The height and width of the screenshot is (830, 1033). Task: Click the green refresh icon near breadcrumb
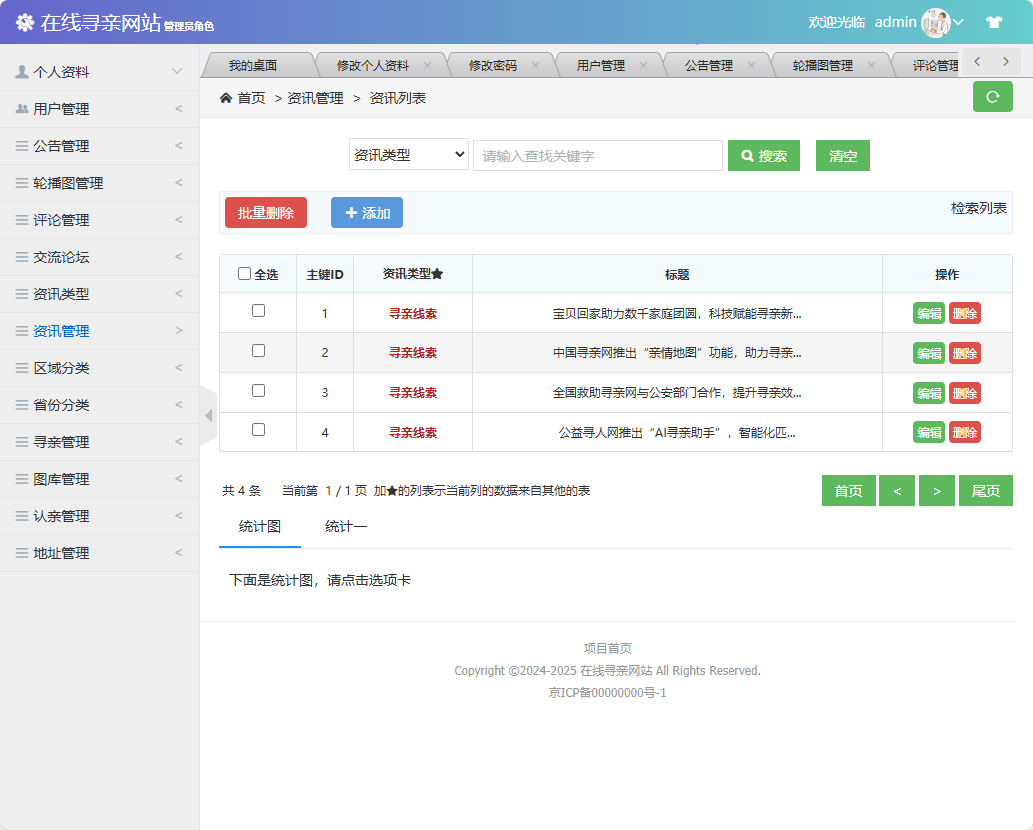[992, 97]
